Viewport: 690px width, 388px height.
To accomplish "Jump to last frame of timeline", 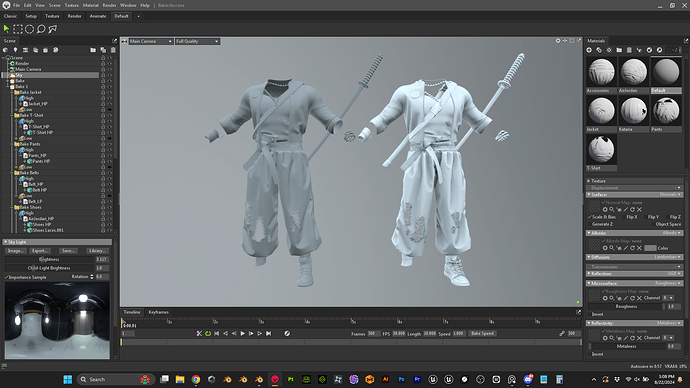I will pyautogui.click(x=268, y=333).
